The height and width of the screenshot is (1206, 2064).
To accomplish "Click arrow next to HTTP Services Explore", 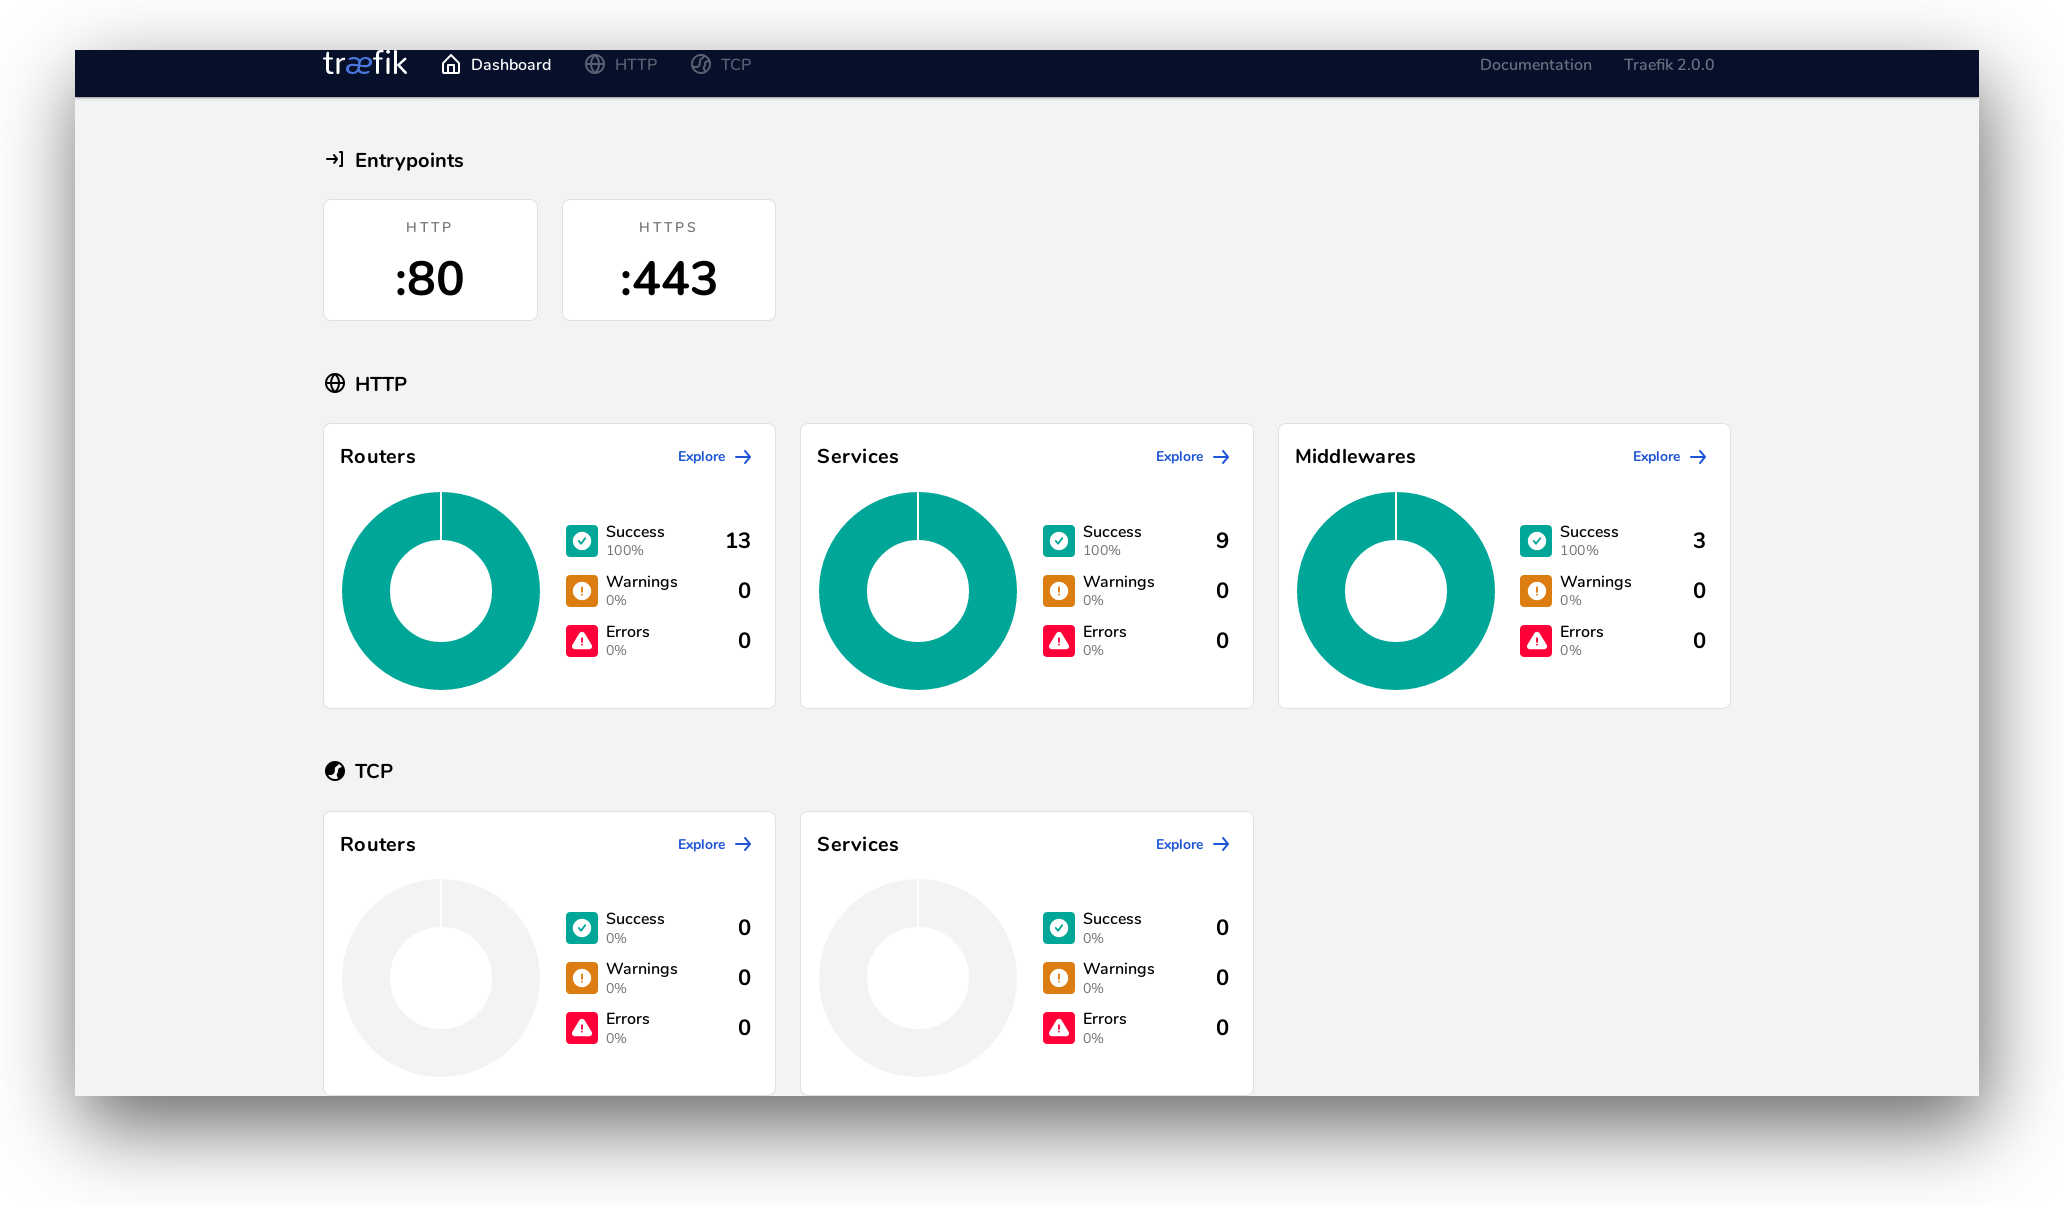I will click(x=1221, y=457).
